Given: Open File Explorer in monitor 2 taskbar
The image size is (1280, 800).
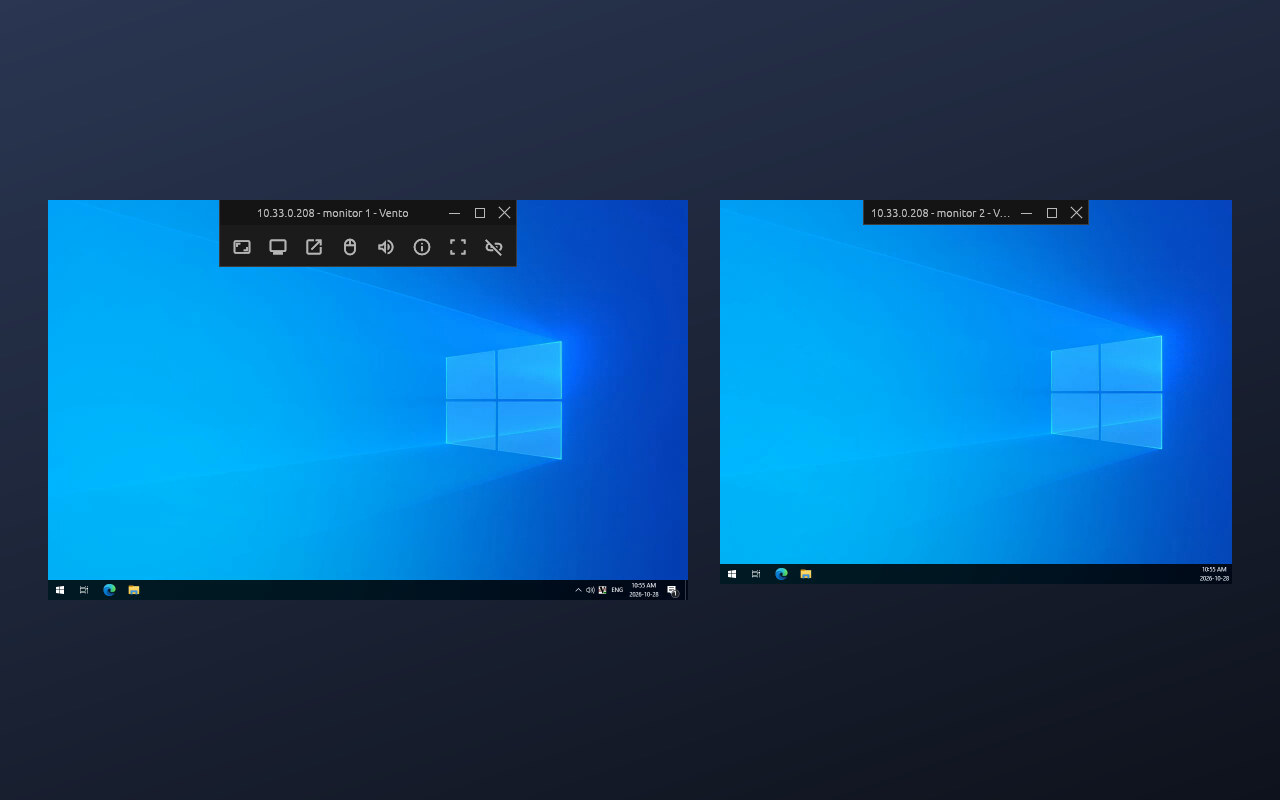Looking at the screenshot, I should tap(805, 574).
